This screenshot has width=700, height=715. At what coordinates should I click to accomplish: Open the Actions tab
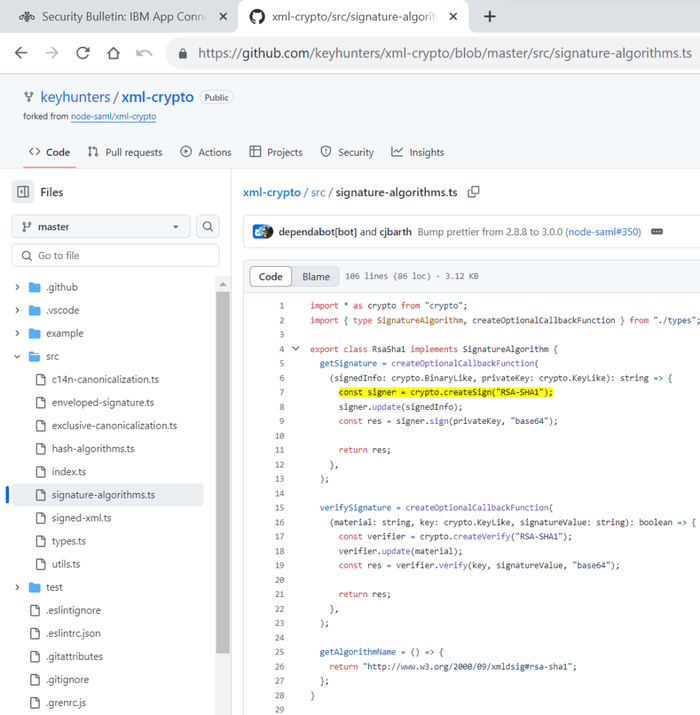tap(206, 152)
